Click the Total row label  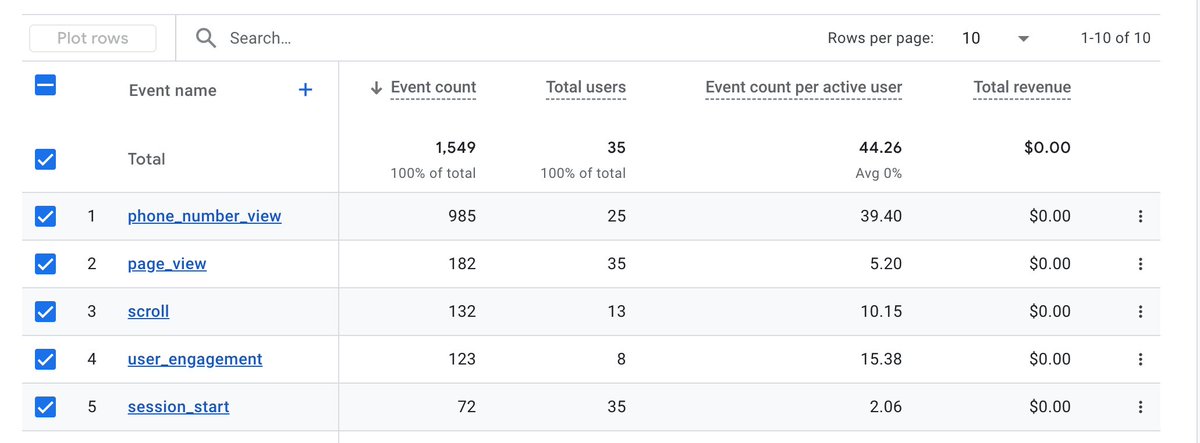147,159
